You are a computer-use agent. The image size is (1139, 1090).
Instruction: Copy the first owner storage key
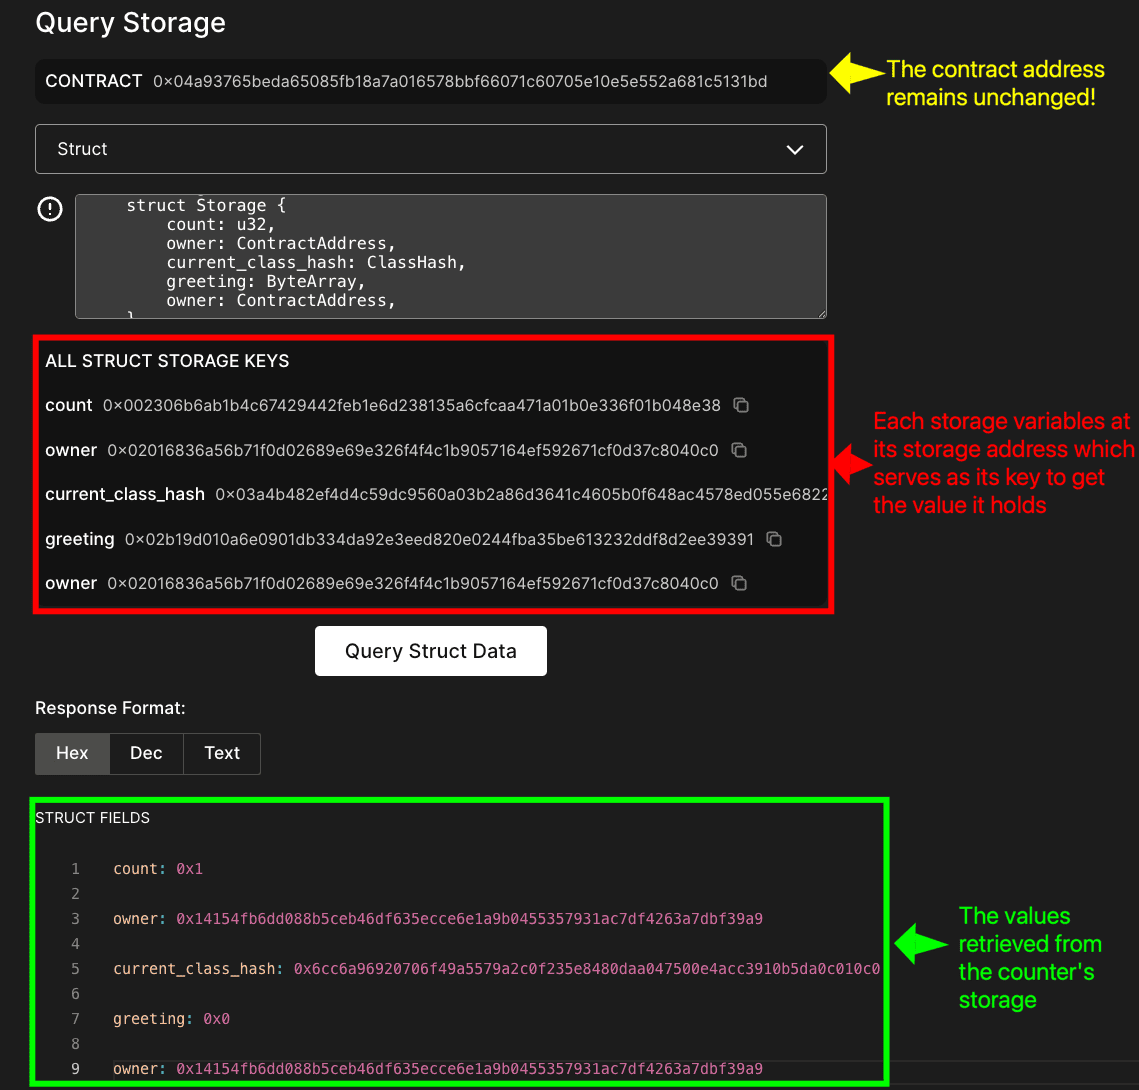point(739,450)
